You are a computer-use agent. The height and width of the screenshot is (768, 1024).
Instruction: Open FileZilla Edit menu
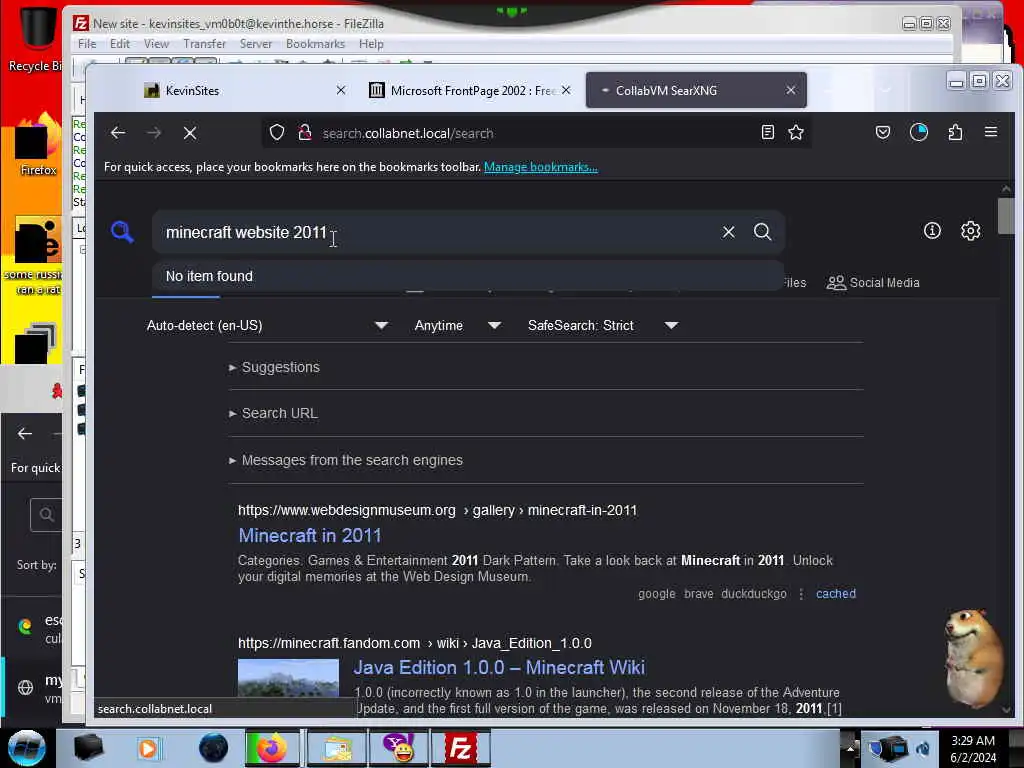click(x=120, y=44)
